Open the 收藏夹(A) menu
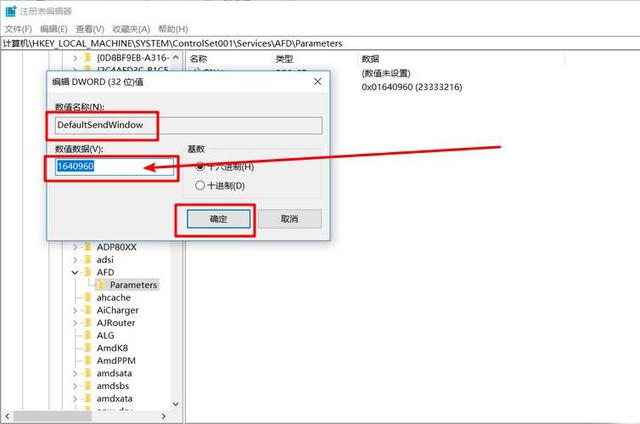 click(x=131, y=29)
